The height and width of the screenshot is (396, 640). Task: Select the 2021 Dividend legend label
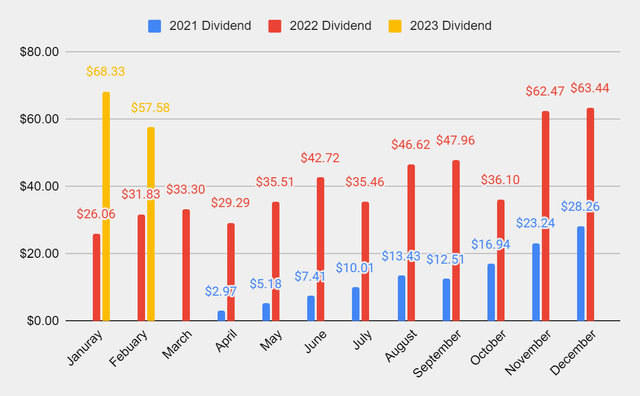coord(210,26)
